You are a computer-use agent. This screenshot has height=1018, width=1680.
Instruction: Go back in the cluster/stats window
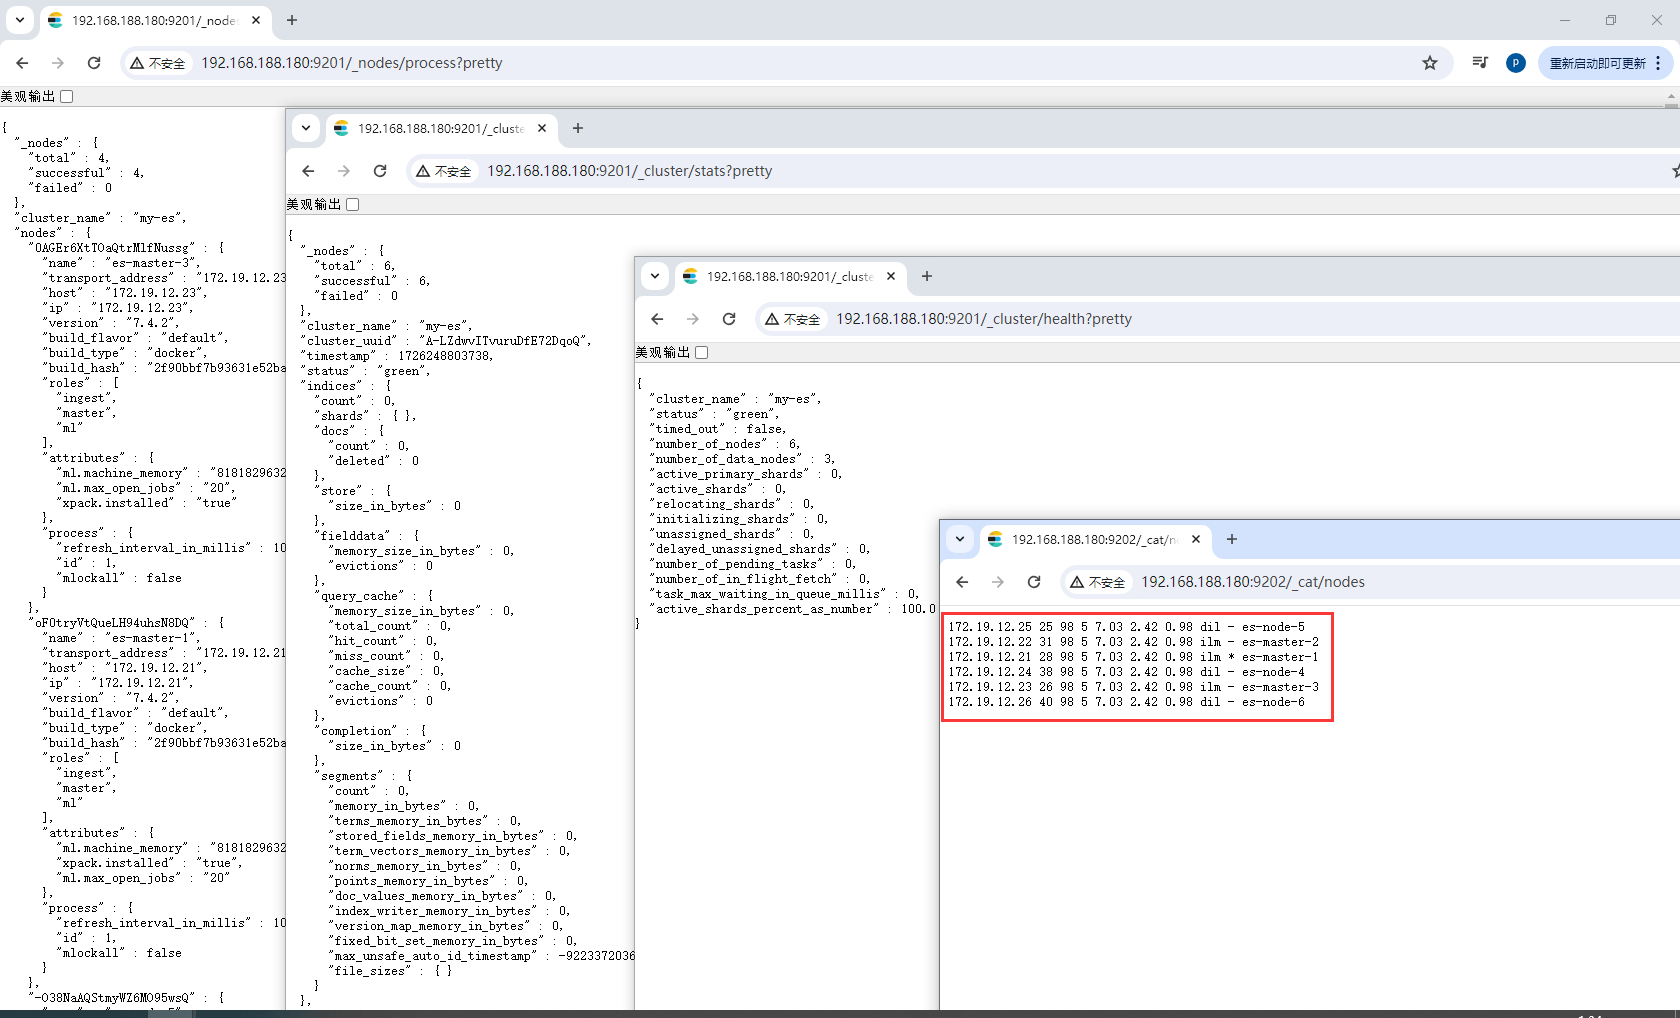click(x=308, y=171)
